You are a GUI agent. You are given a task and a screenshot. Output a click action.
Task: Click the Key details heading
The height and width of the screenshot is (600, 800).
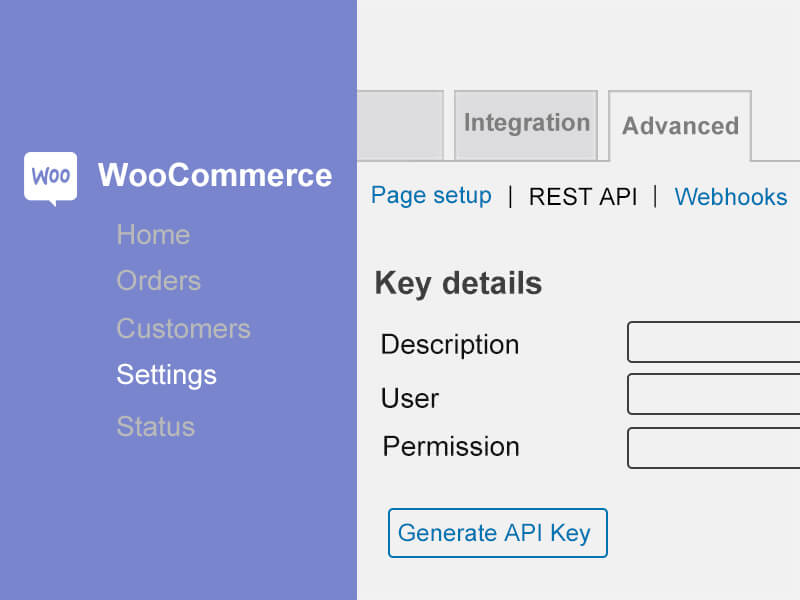[x=458, y=283]
